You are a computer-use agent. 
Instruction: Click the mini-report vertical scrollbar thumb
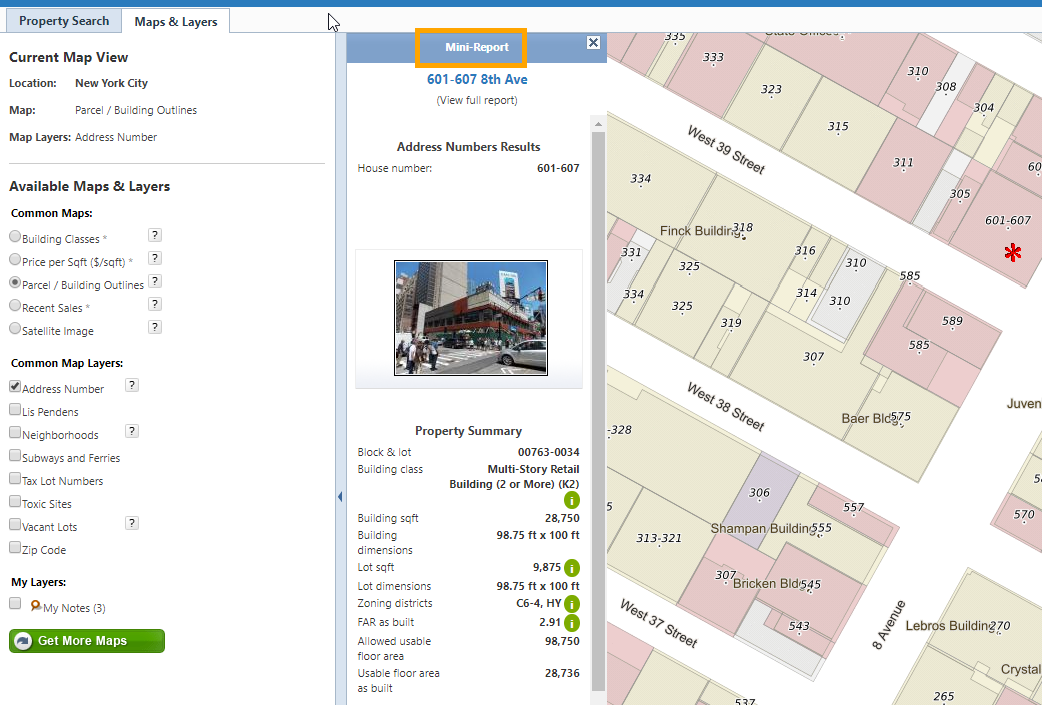598,411
